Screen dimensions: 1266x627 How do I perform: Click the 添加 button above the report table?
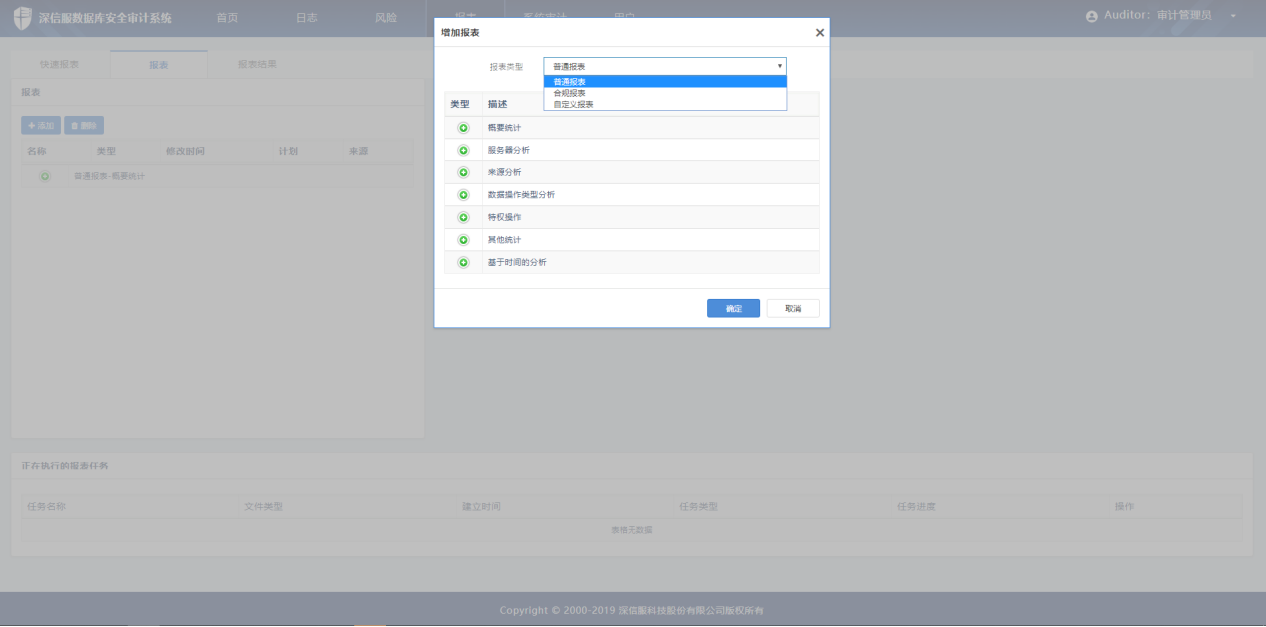[41, 126]
